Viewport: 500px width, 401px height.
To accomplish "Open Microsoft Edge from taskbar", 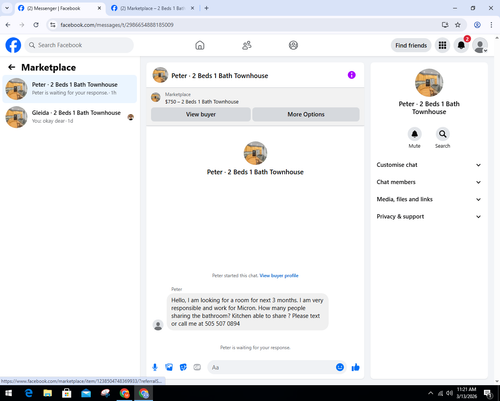I will click(29, 393).
